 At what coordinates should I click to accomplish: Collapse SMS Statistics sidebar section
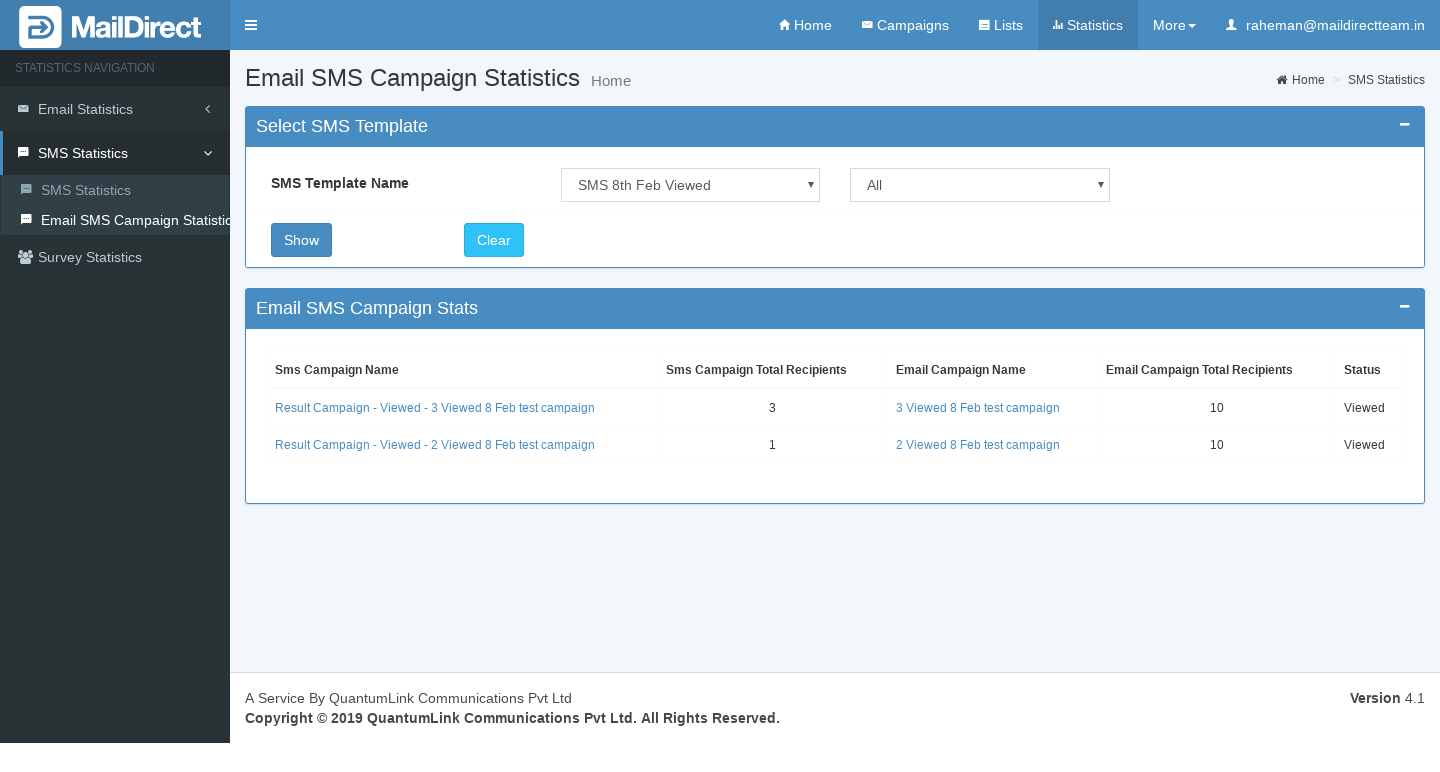[115, 153]
